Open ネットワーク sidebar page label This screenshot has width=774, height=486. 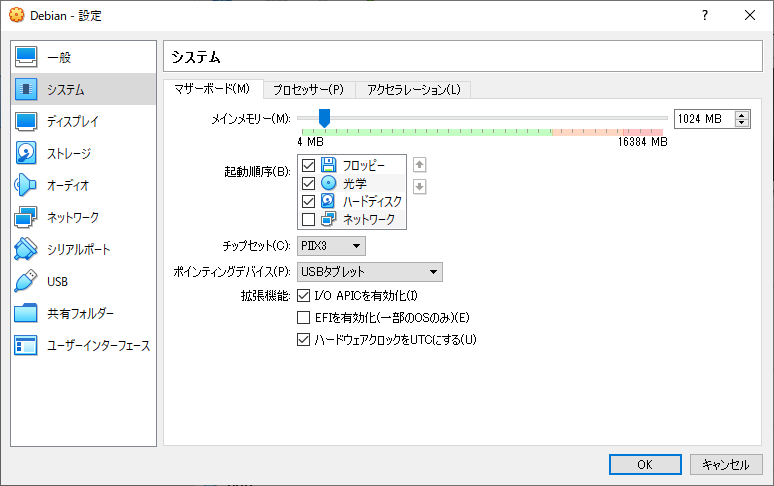click(73, 218)
